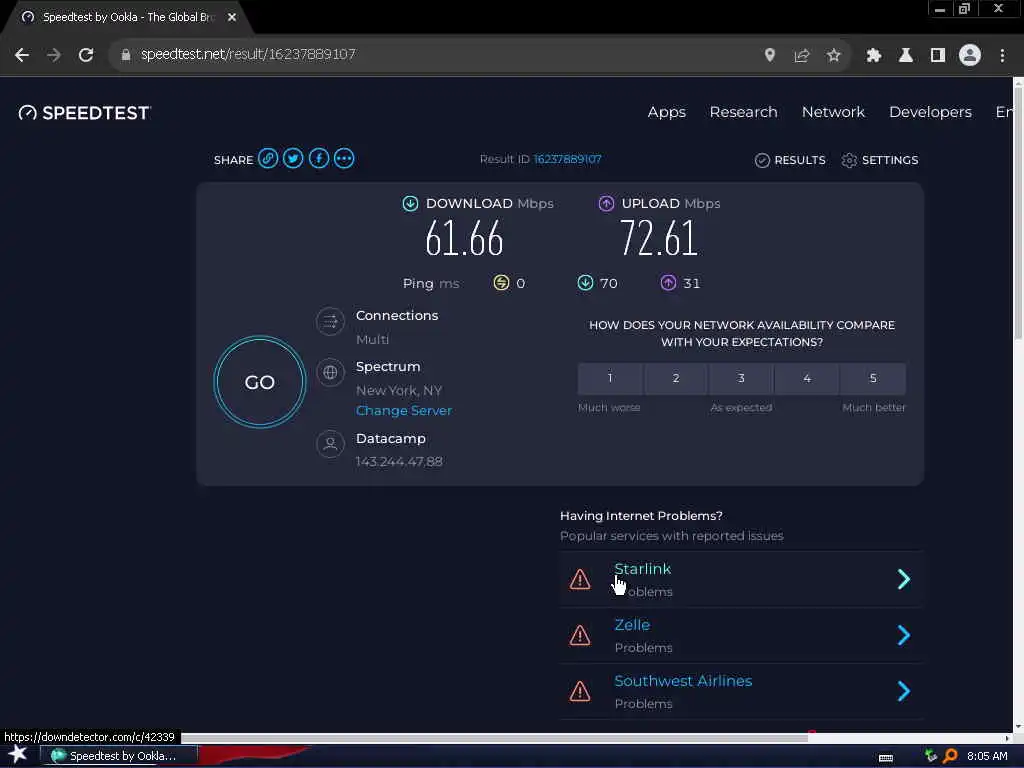Click the Result ID 16237889107 link
This screenshot has height=768, width=1024.
point(567,159)
